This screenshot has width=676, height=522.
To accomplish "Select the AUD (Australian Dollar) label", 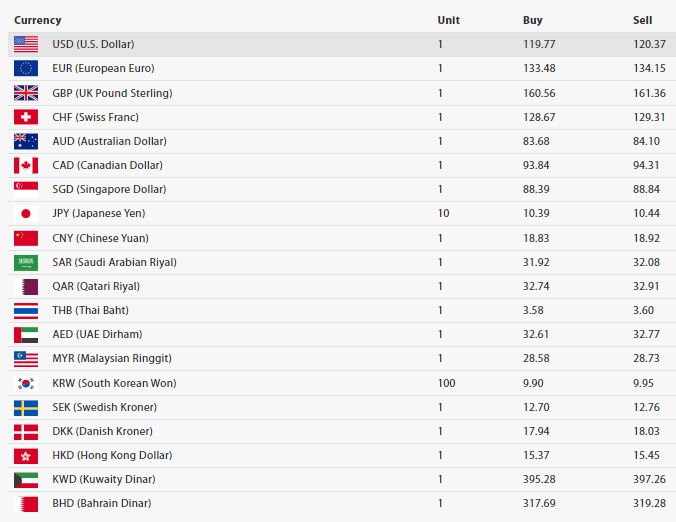I will pyautogui.click(x=110, y=141).
